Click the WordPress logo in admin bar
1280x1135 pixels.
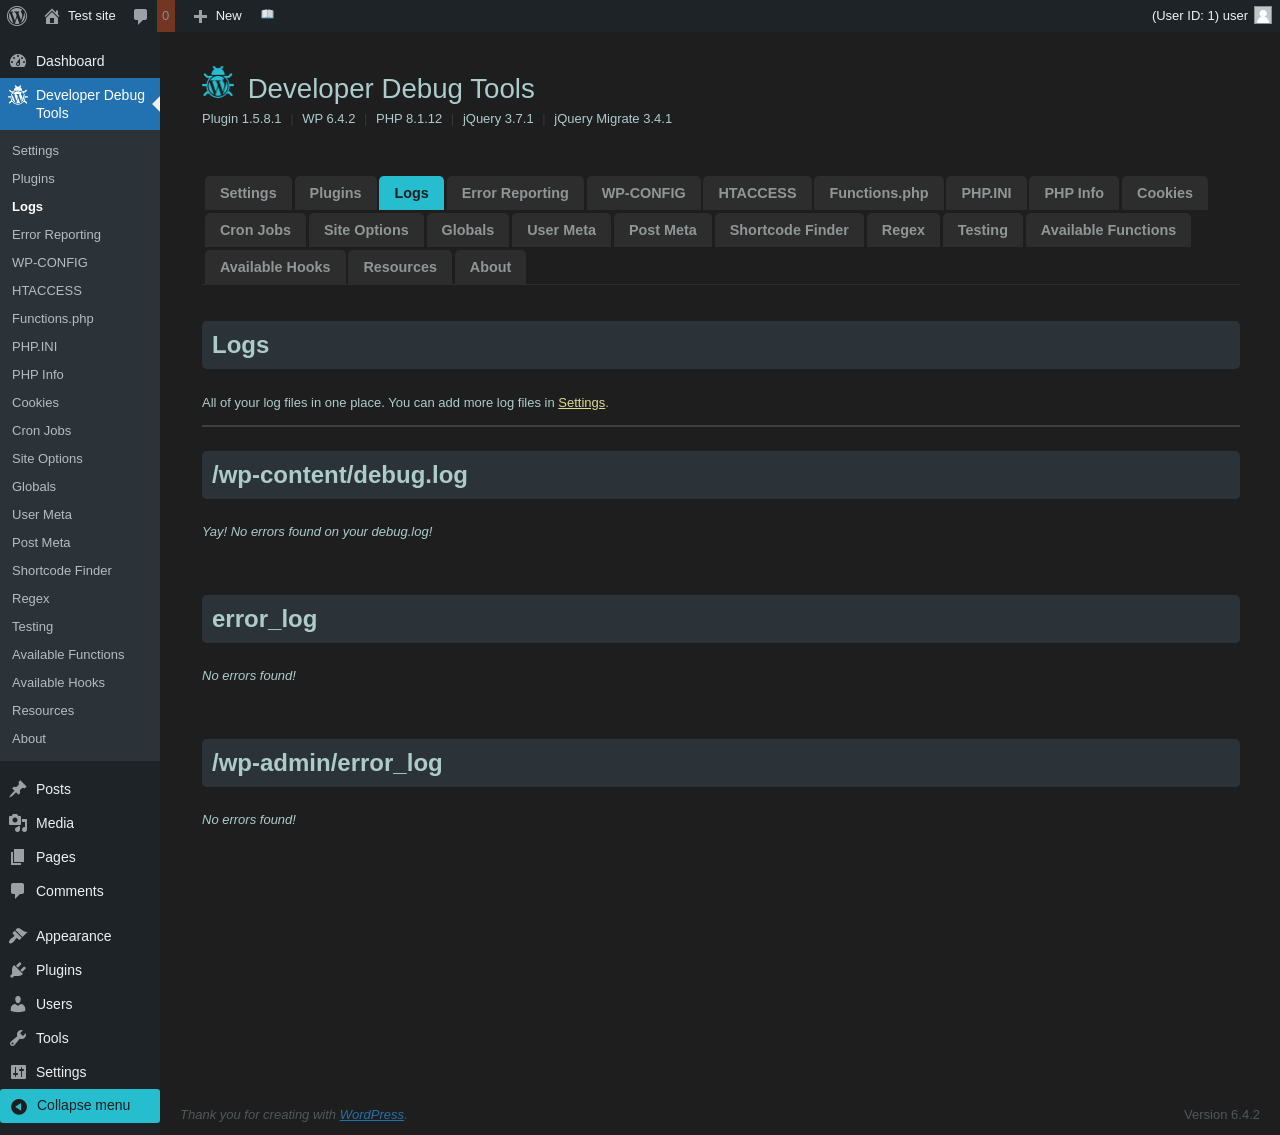click(17, 16)
